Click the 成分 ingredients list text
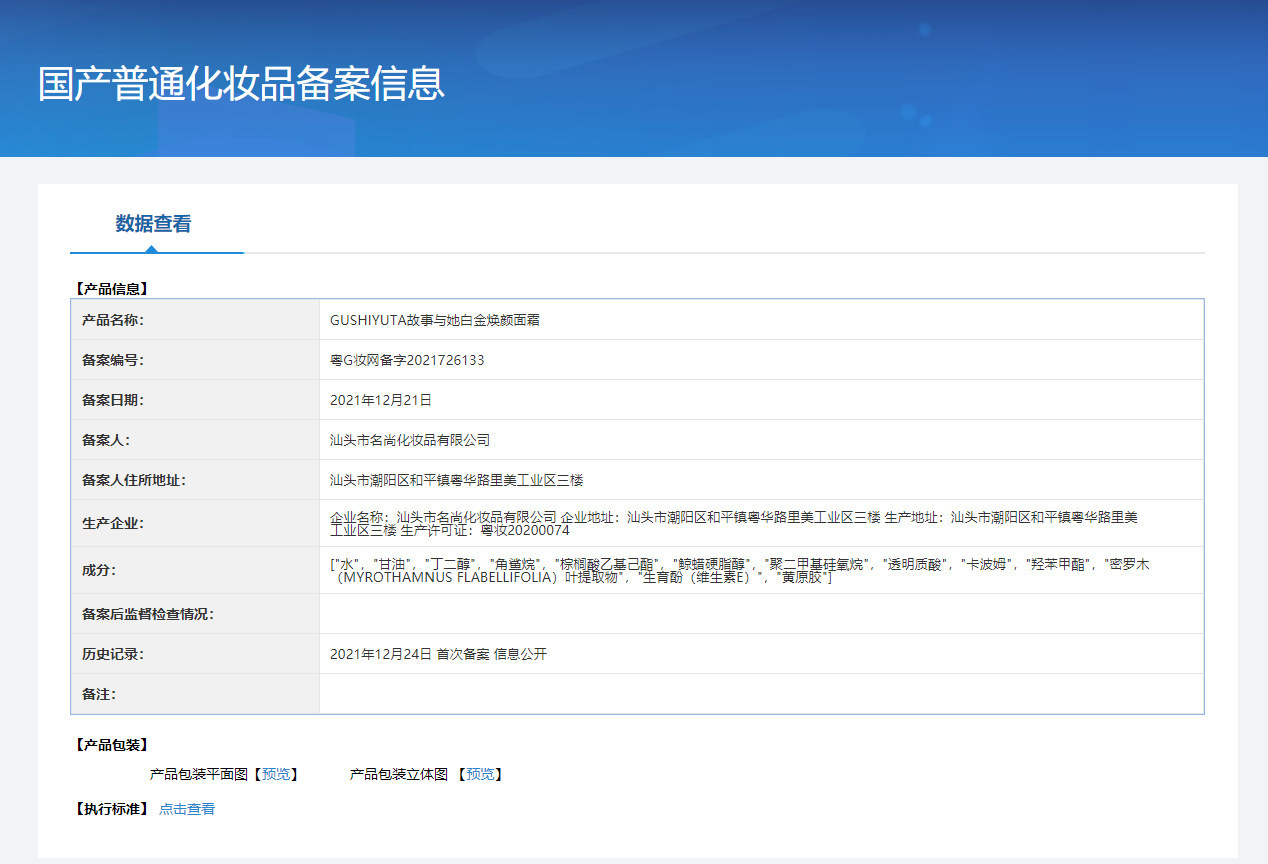 coord(740,570)
